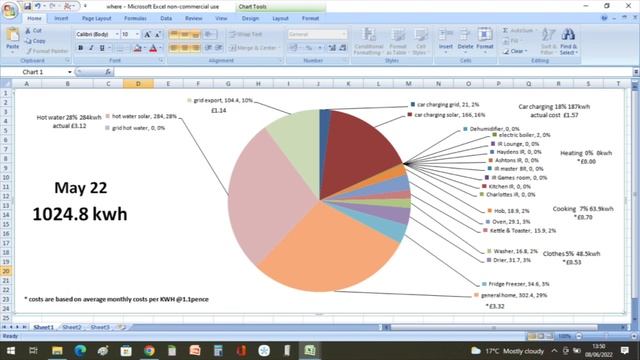This screenshot has width=640, height=360.
Task: Select the Fridge Freezer data label
Action: pos(518,284)
